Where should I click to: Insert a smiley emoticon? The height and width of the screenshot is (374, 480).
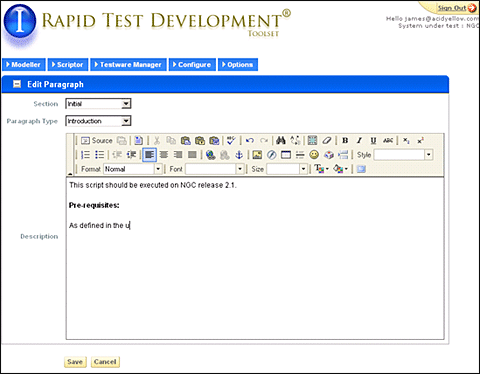click(314, 155)
